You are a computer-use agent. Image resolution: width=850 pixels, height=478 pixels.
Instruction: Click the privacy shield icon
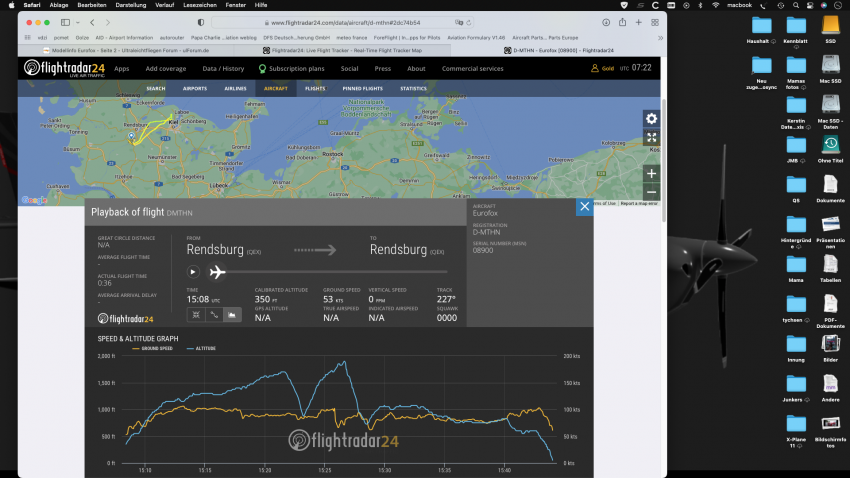[201, 23]
